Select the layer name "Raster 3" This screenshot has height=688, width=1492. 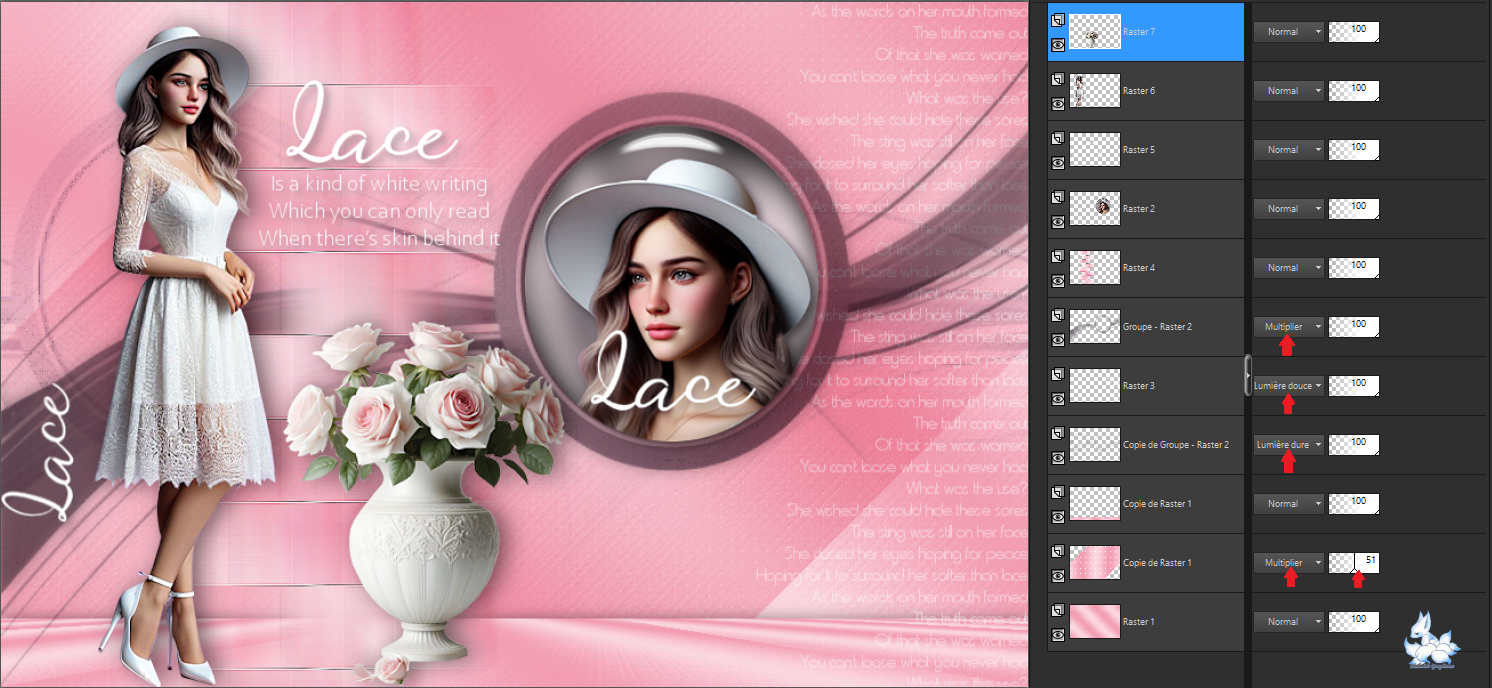pos(1139,386)
